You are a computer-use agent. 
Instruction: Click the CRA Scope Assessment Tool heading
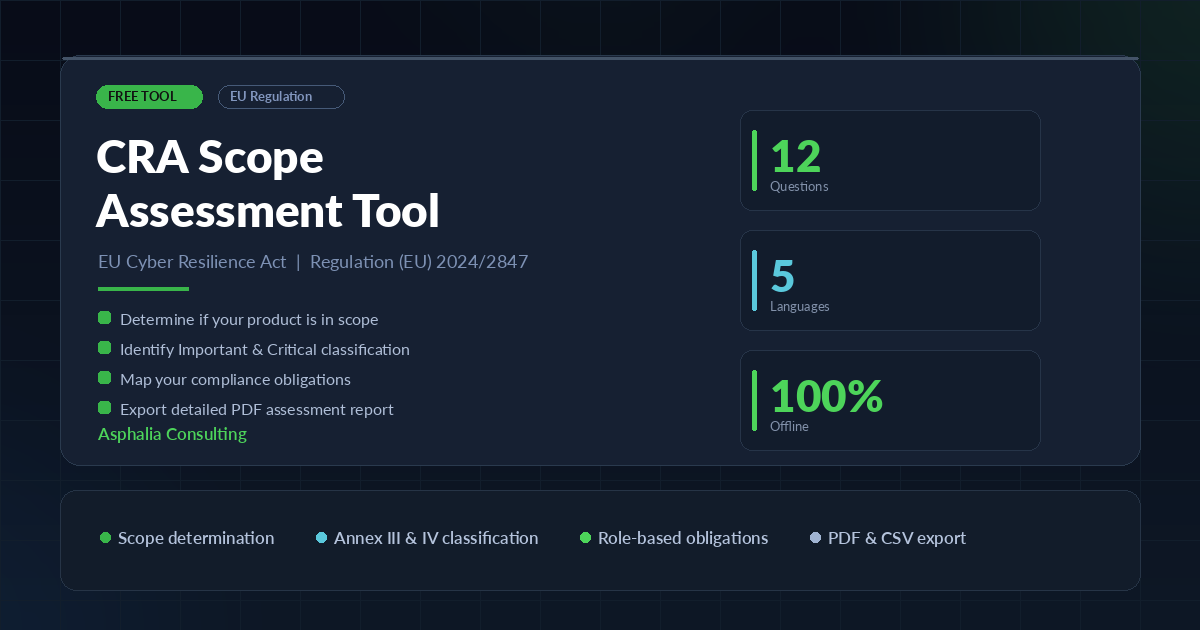267,184
